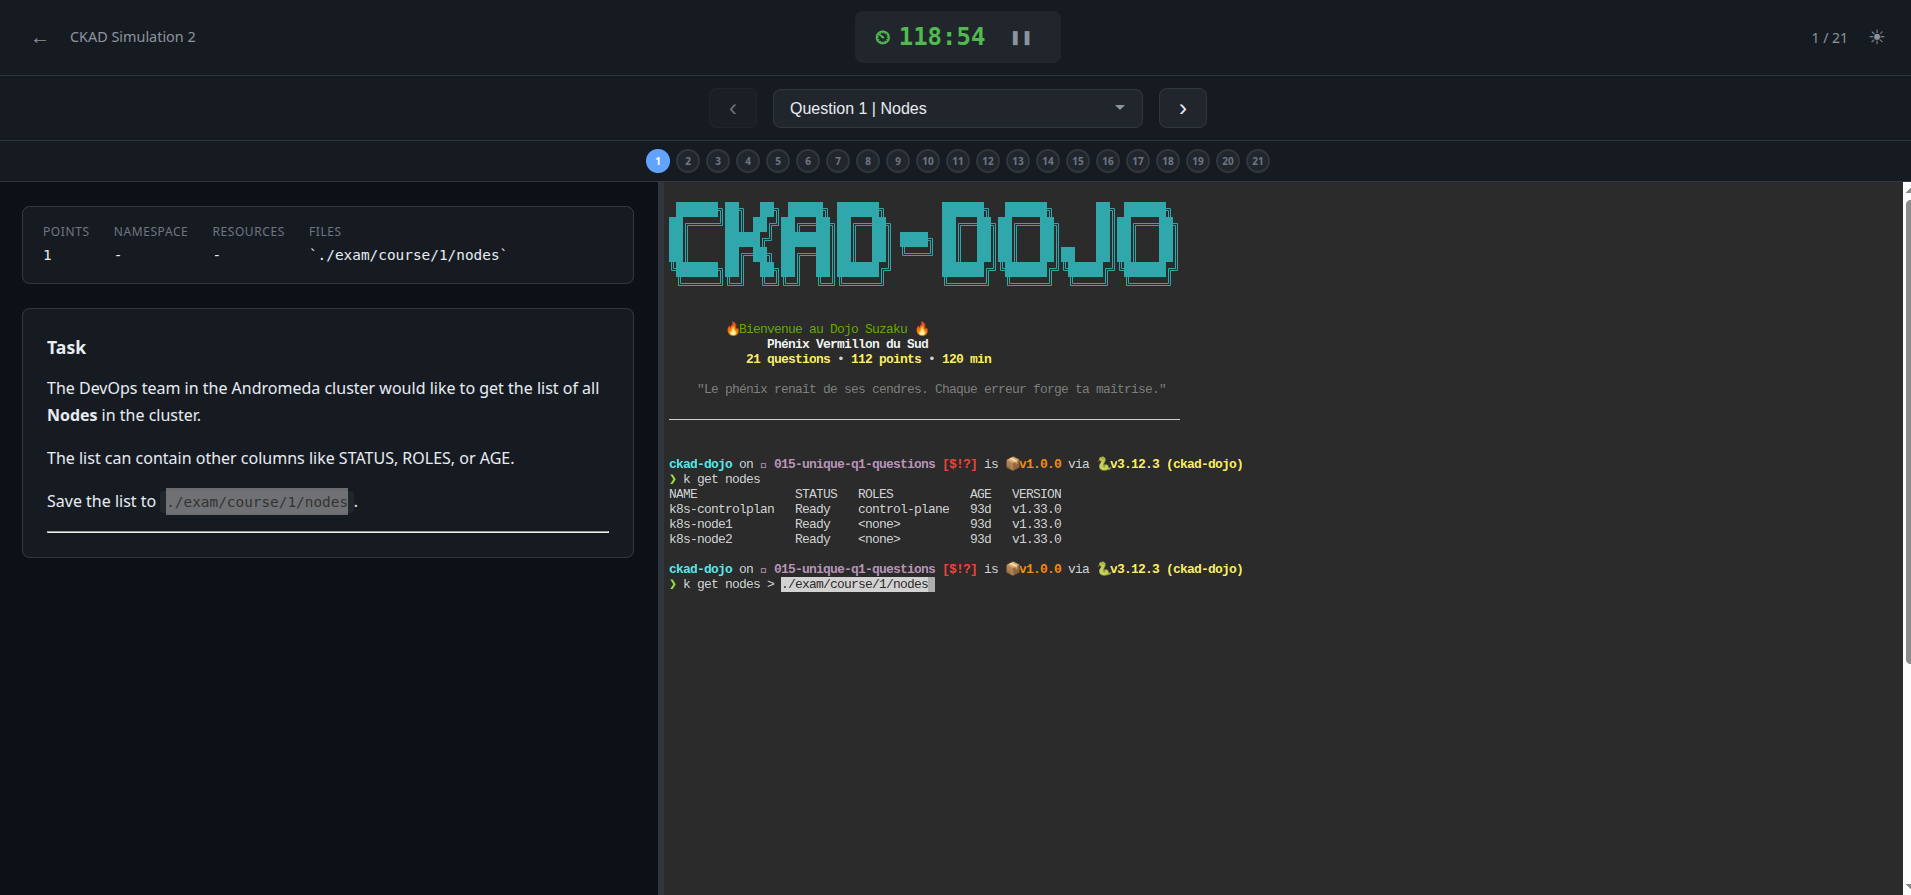
Task: Click the back arrow beside CKAD Simulation 2
Action: coord(40,39)
